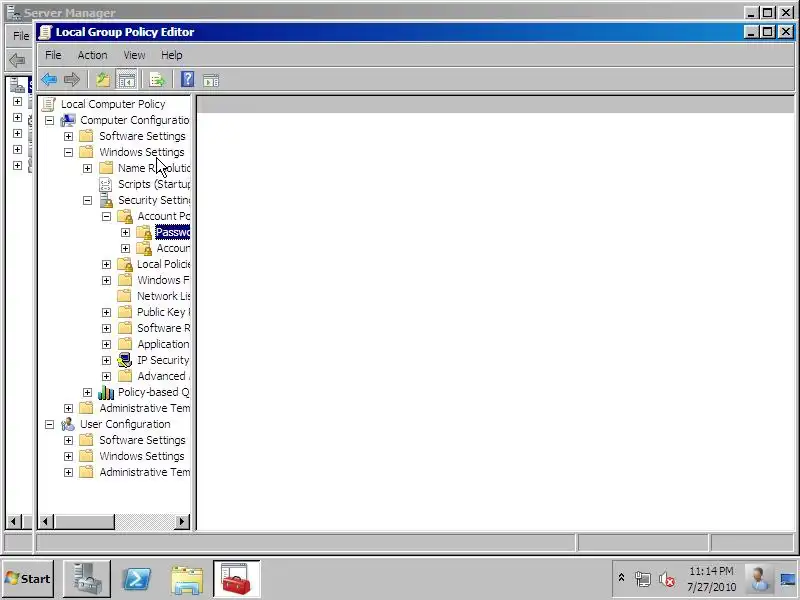Open the View menu
This screenshot has height=600, width=800.
134,55
